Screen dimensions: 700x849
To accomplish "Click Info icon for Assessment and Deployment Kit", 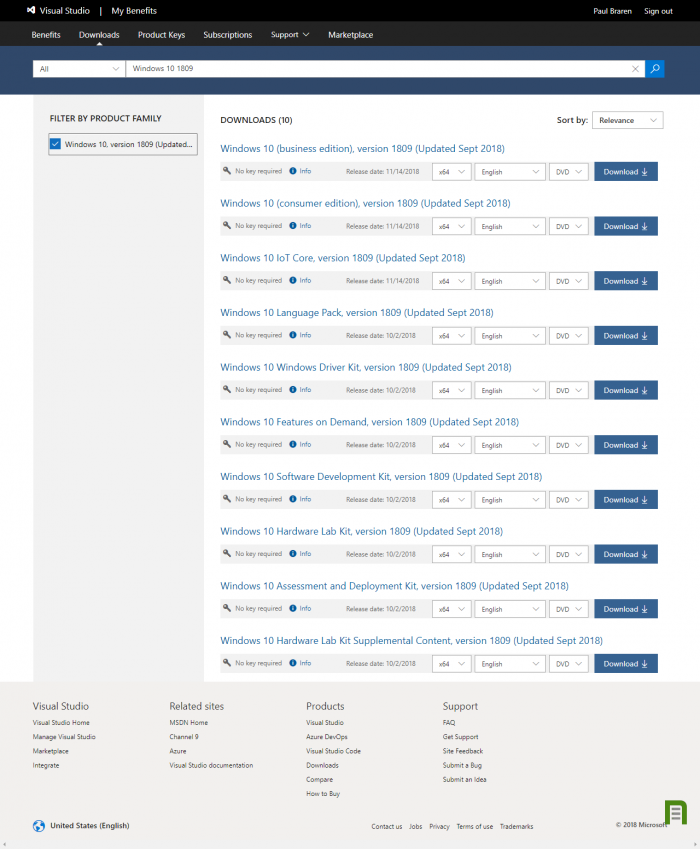I will click(293, 609).
